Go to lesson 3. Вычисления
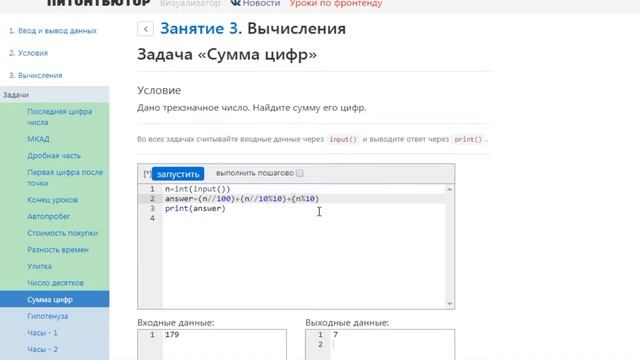Viewport: 640px width, 360px height. point(36,76)
